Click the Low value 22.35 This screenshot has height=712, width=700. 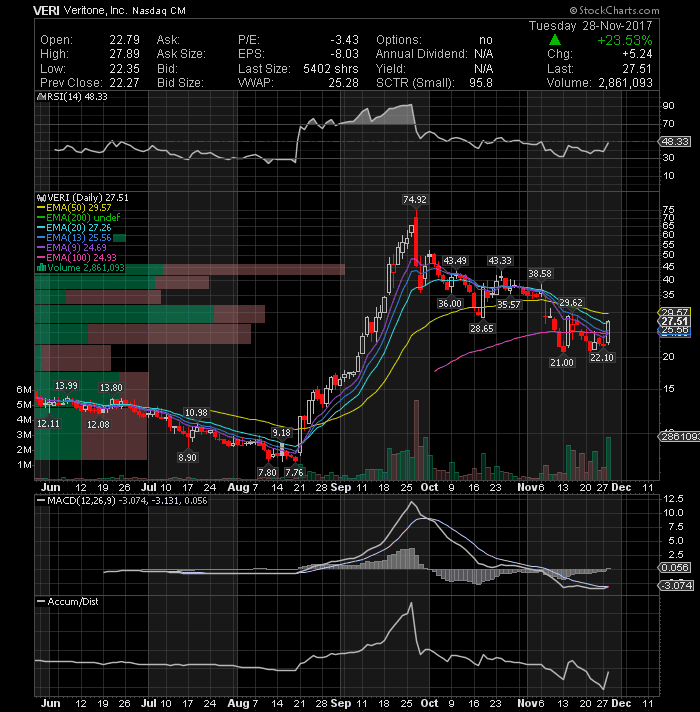(124, 69)
